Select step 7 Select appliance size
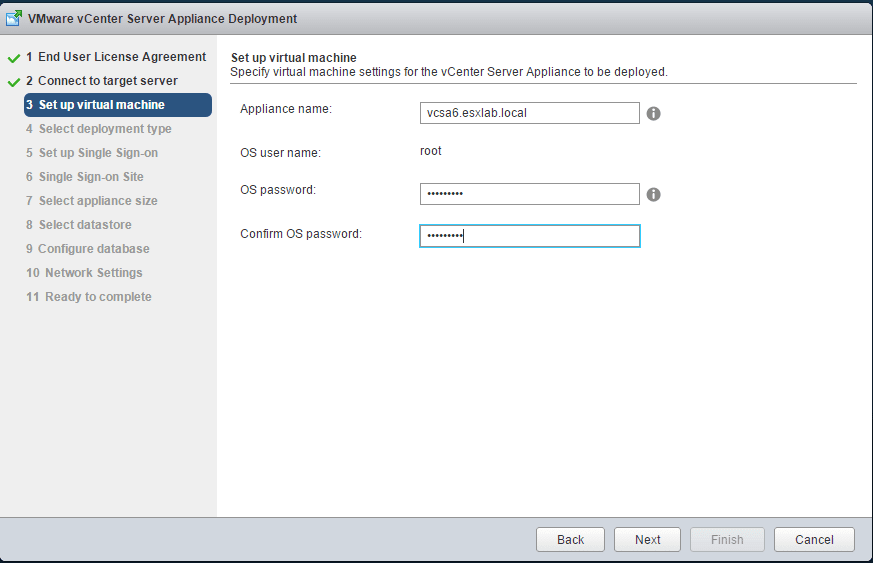This screenshot has width=873, height=563. coord(92,201)
